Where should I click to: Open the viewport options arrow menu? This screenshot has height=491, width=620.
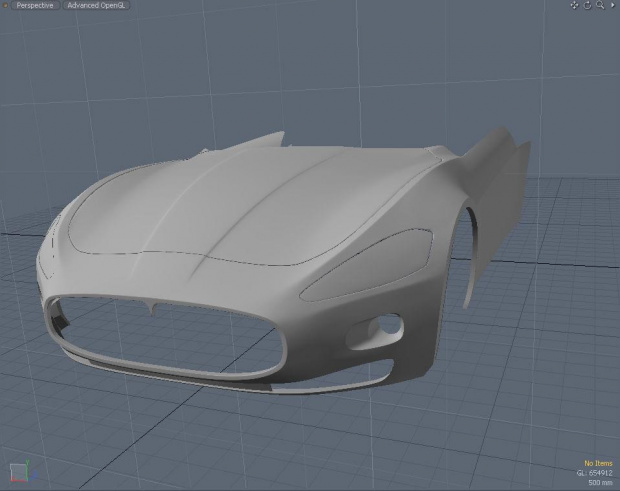click(613, 5)
